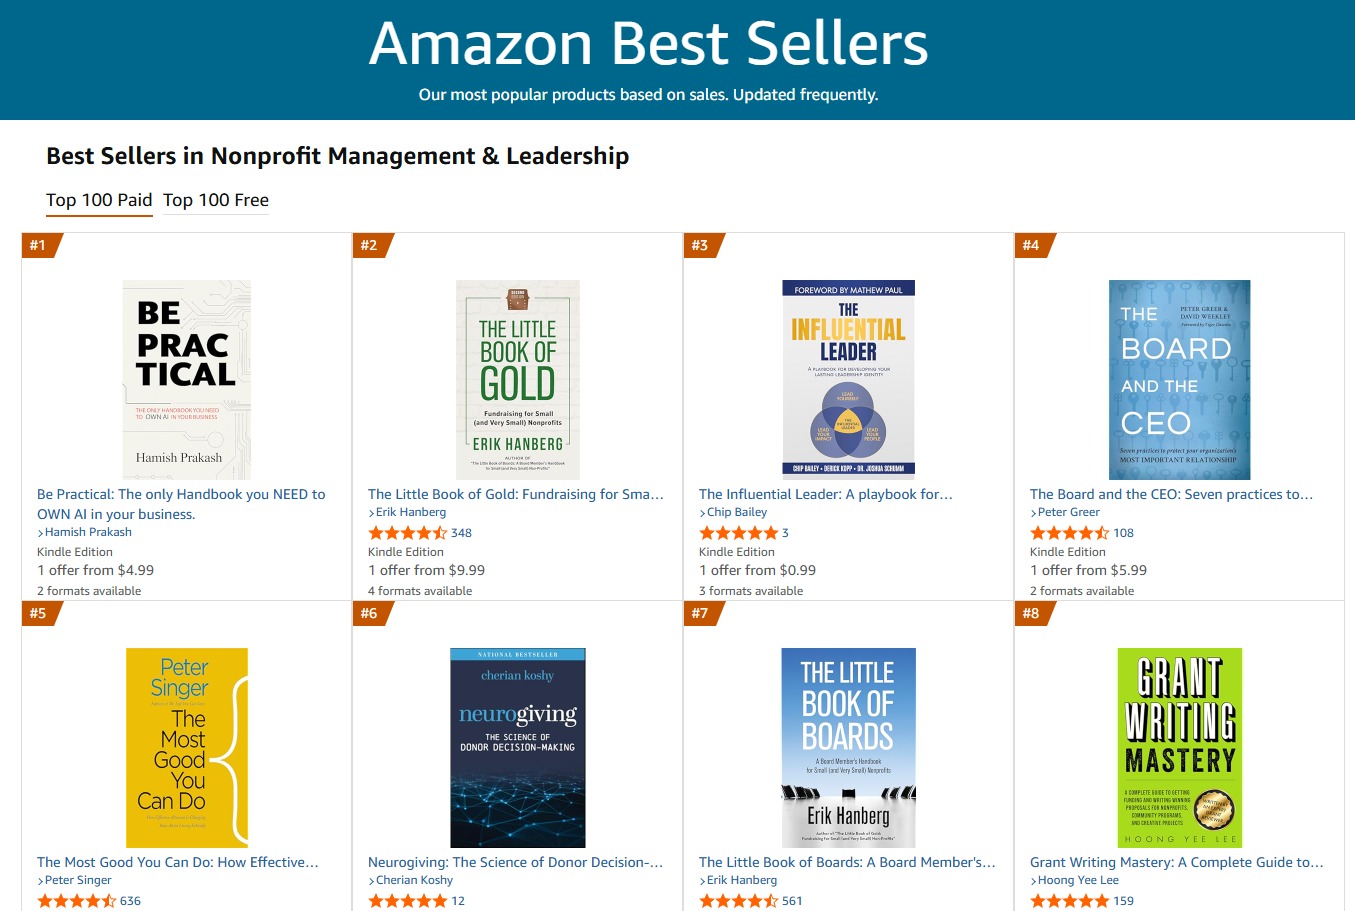Expand the Chip Bailey author chevron

pos(704,512)
